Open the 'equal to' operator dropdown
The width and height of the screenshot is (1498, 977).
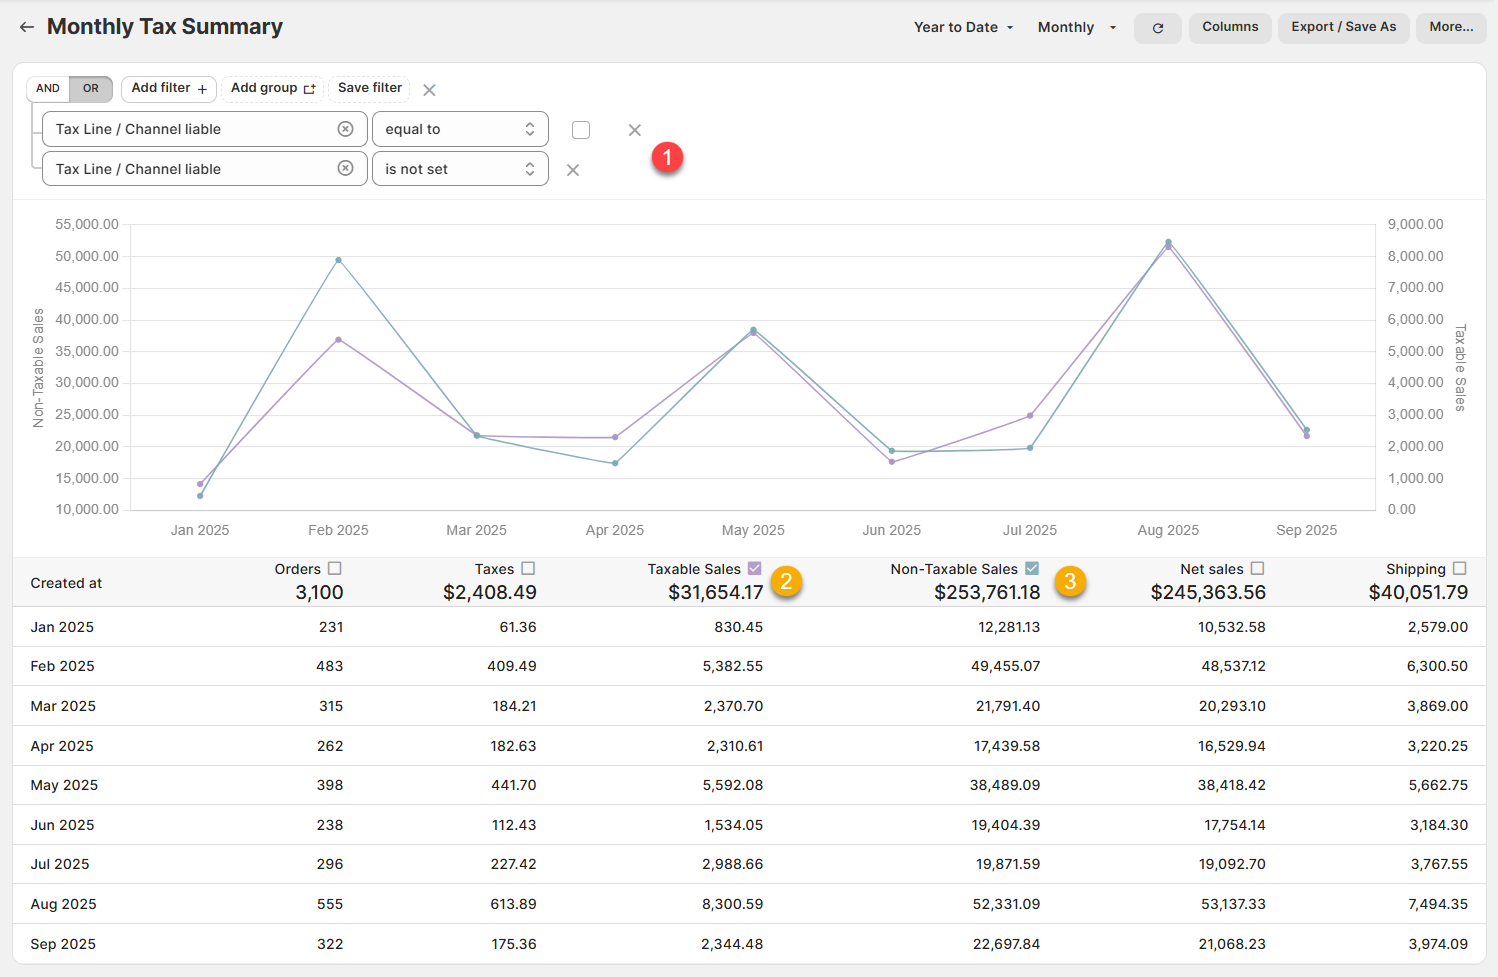tap(460, 129)
